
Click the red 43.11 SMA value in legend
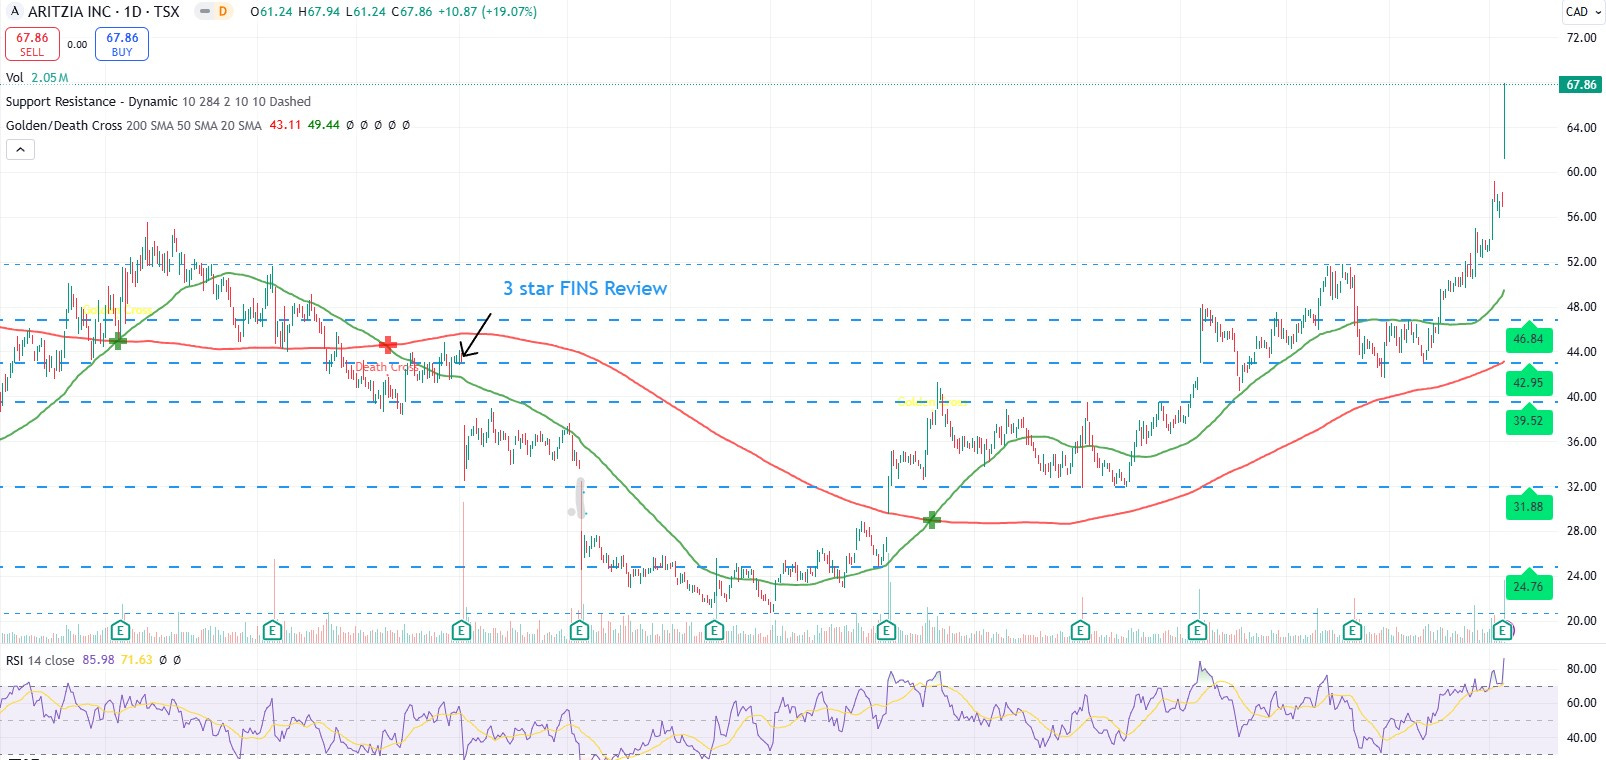coord(285,126)
